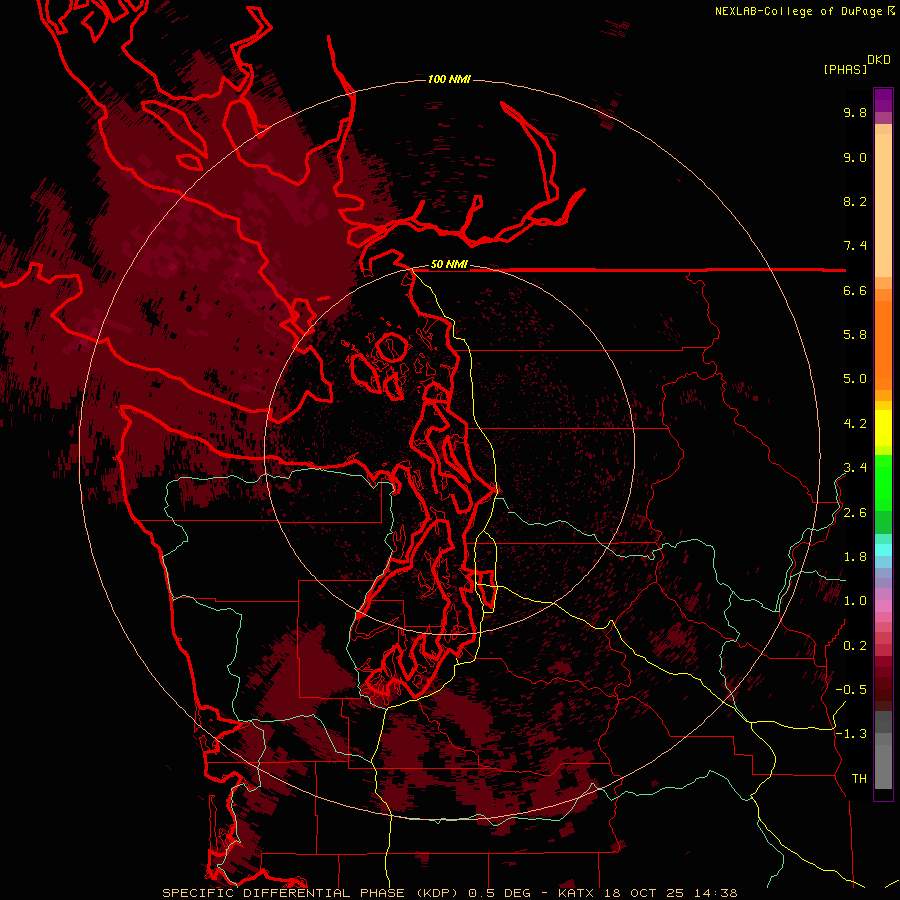Click the 5.0 scale value
Viewport: 900px width, 900px height.
(x=855, y=379)
